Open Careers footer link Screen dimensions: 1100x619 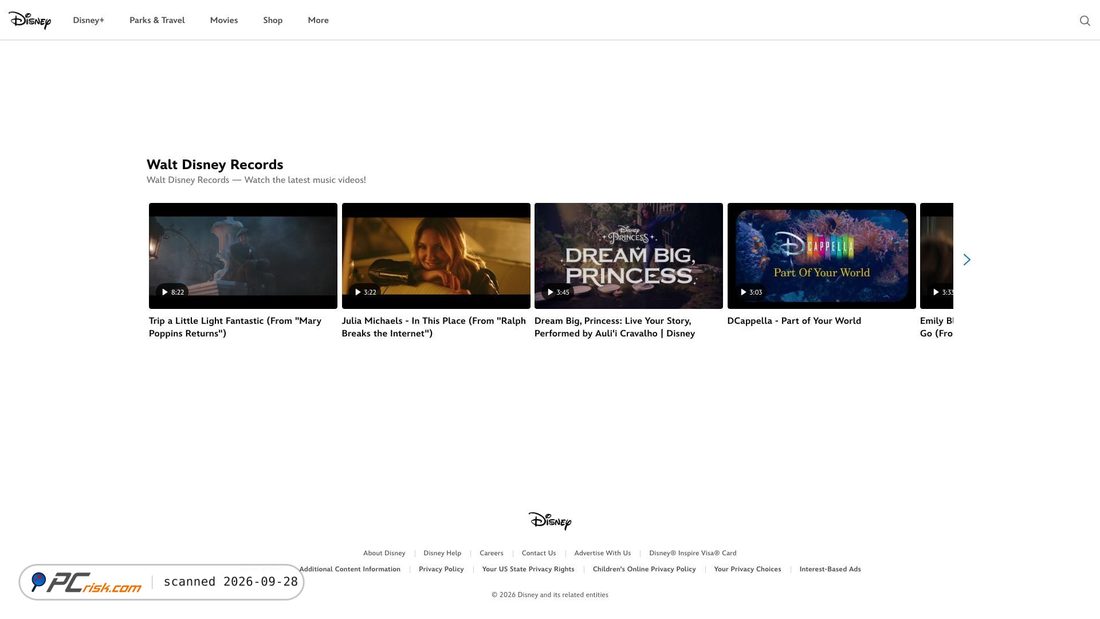(x=491, y=553)
